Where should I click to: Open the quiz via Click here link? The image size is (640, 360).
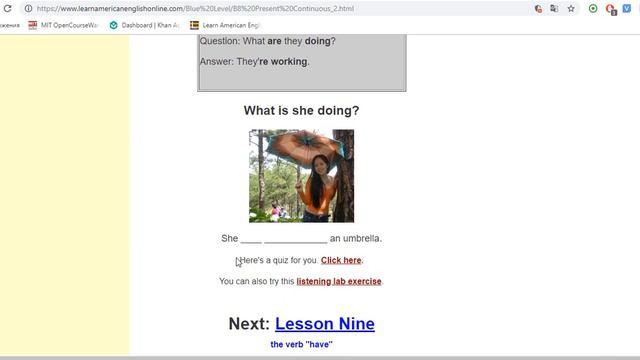point(341,260)
